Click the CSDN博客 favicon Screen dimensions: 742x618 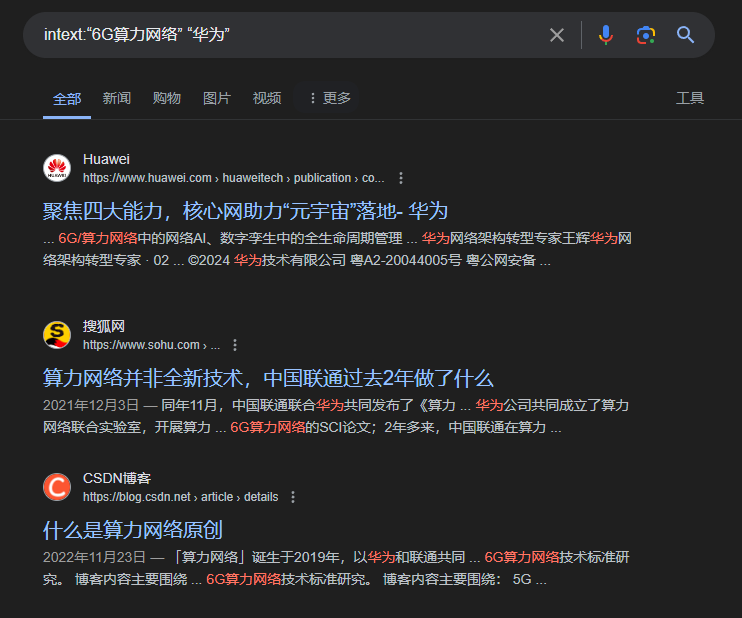point(57,487)
